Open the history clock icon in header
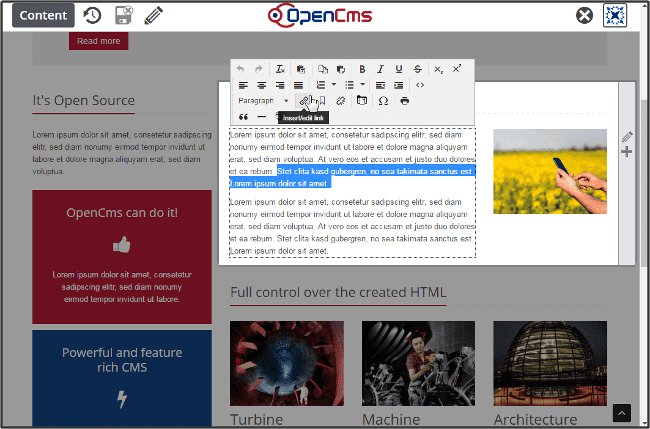650x429 pixels. tap(92, 15)
